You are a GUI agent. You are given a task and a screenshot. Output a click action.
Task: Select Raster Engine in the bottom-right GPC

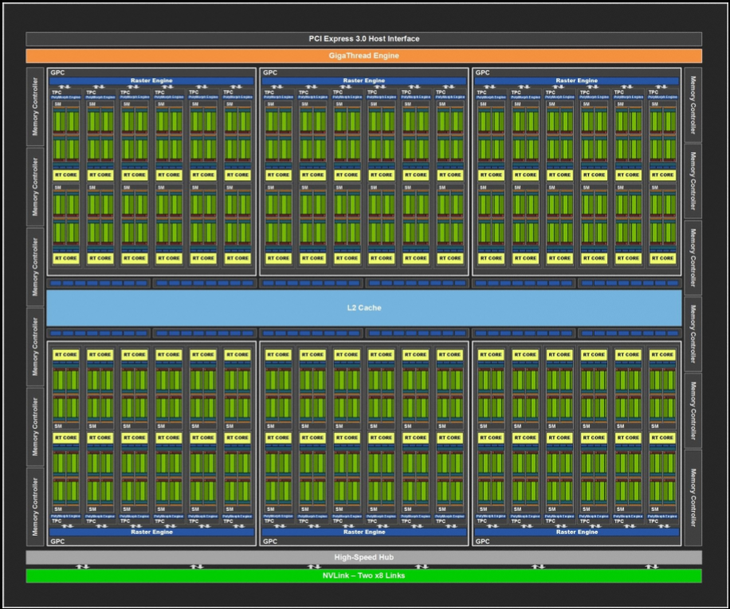tap(576, 532)
